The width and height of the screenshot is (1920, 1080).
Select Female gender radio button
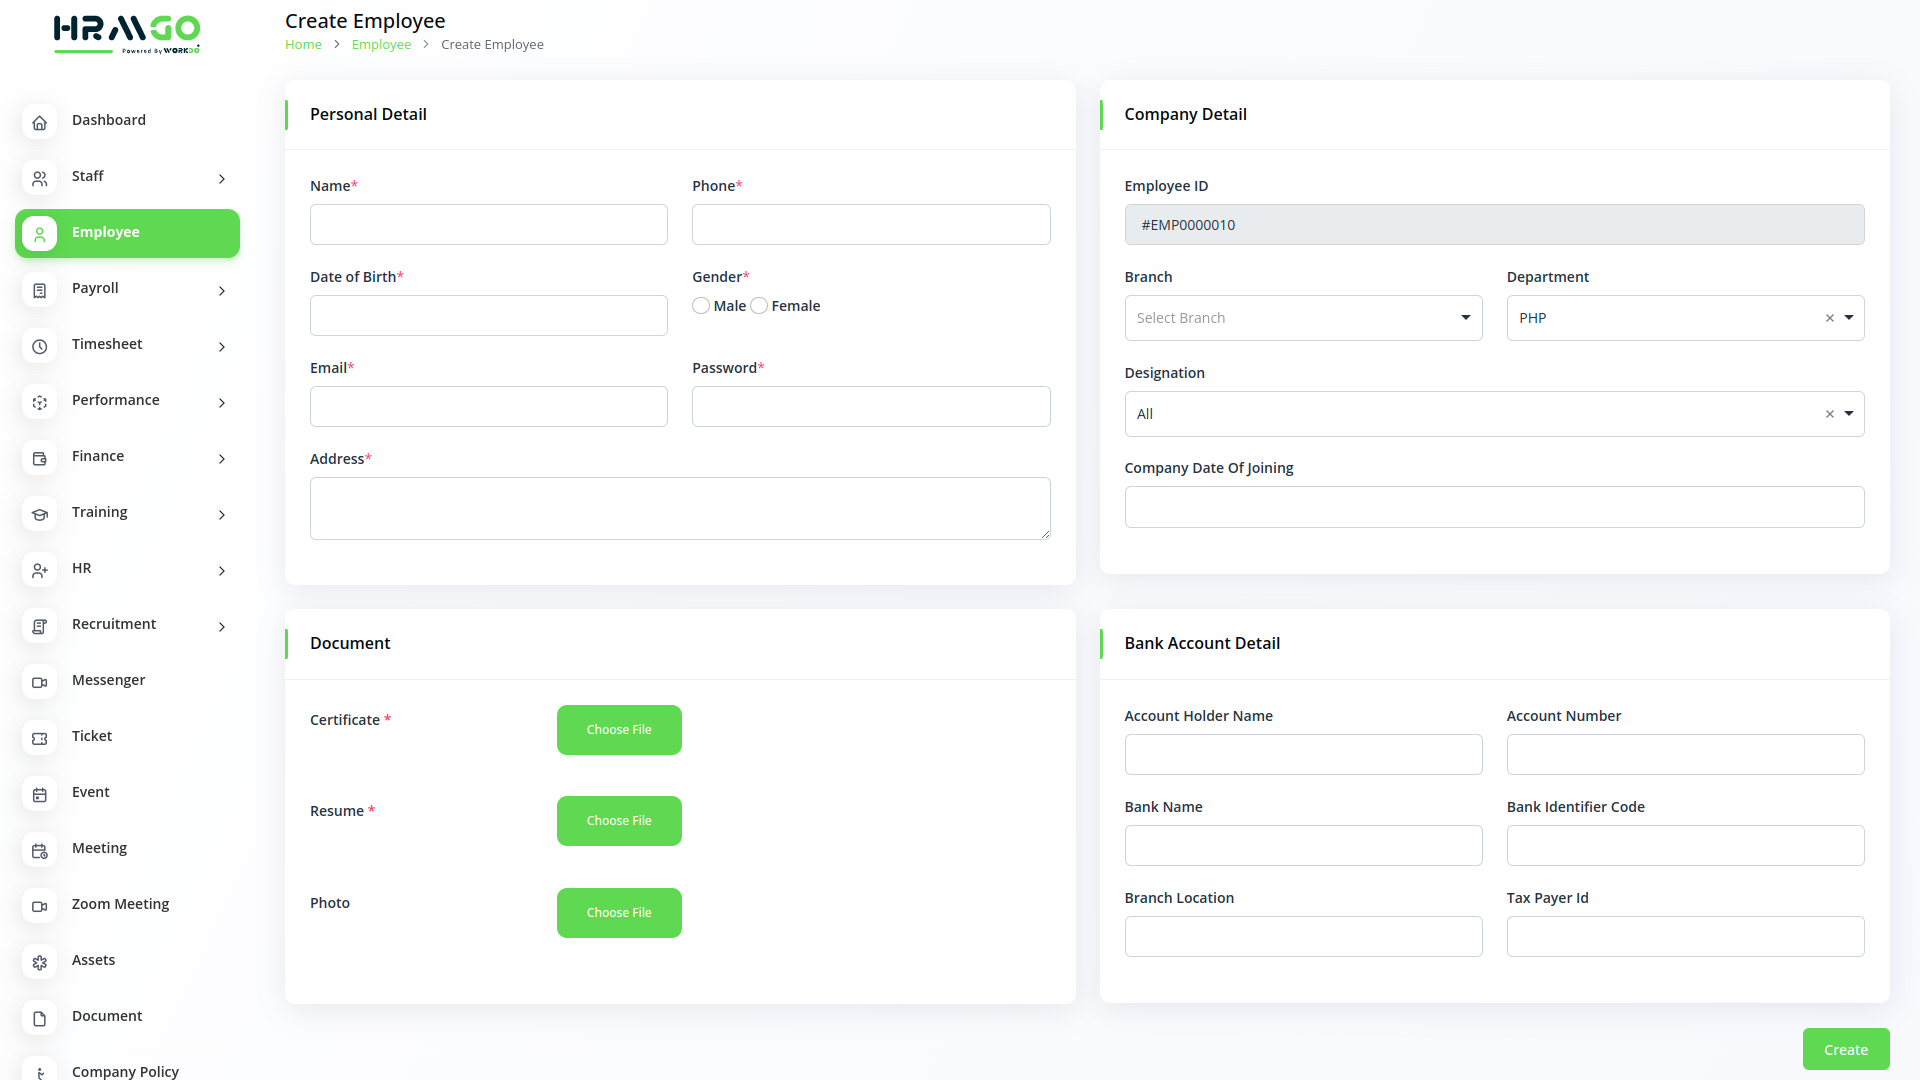click(x=759, y=306)
